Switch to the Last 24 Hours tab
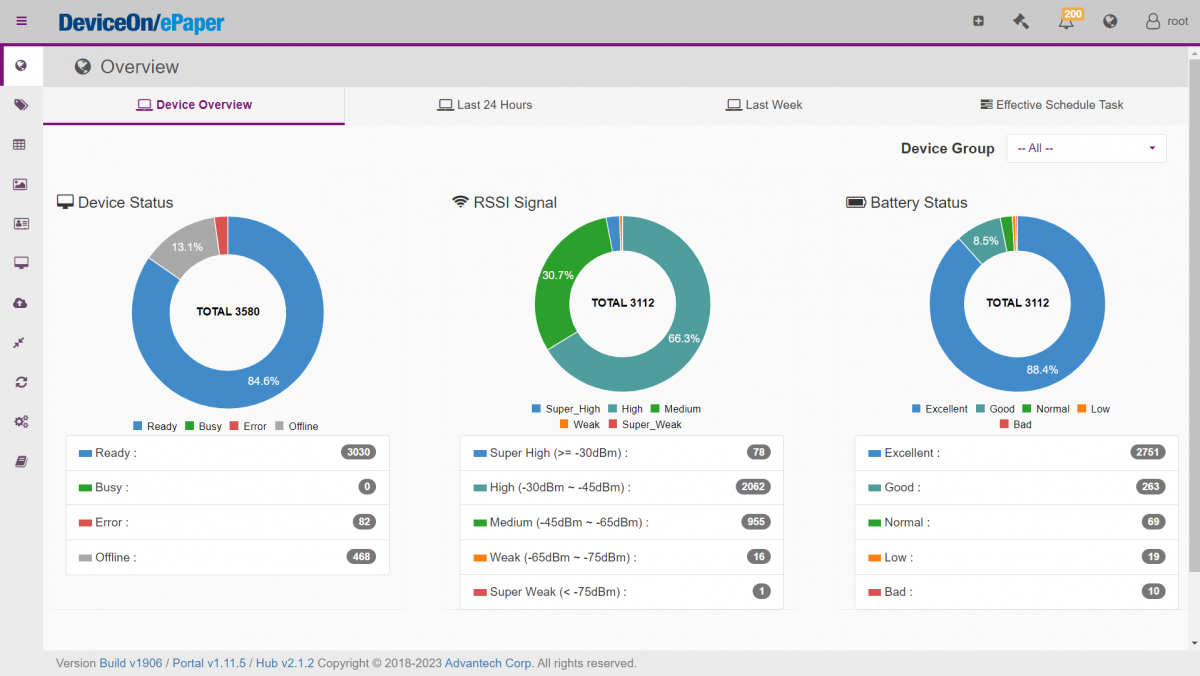This screenshot has width=1200, height=676. (485, 104)
